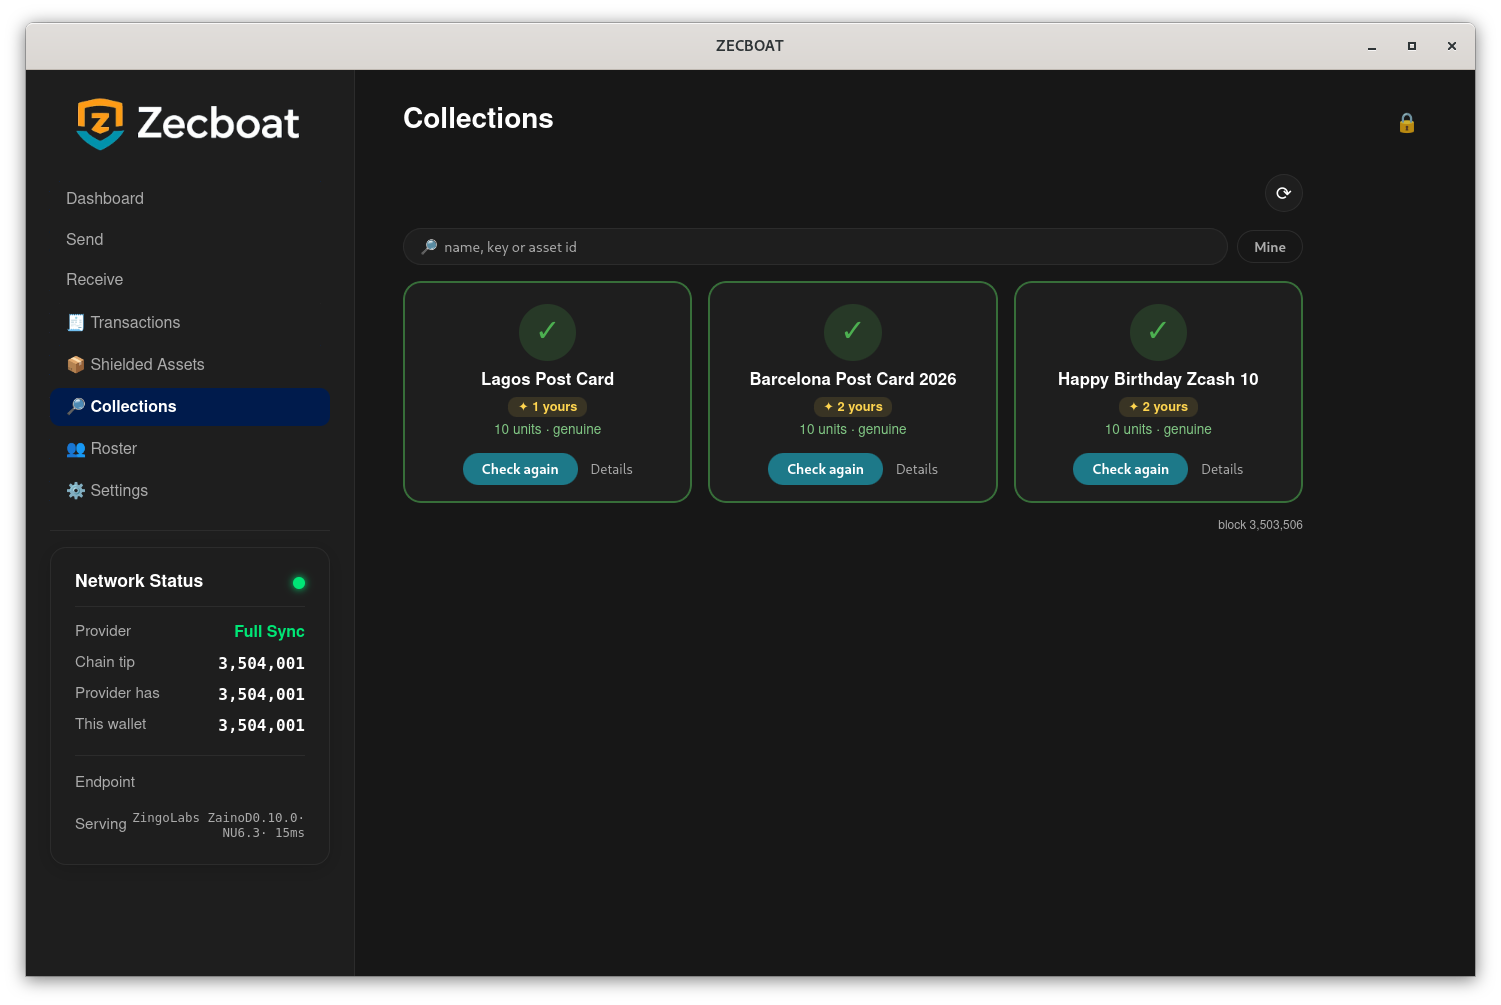Click the Happy Birthday Zcash 10 checkmark badge

click(x=1158, y=332)
